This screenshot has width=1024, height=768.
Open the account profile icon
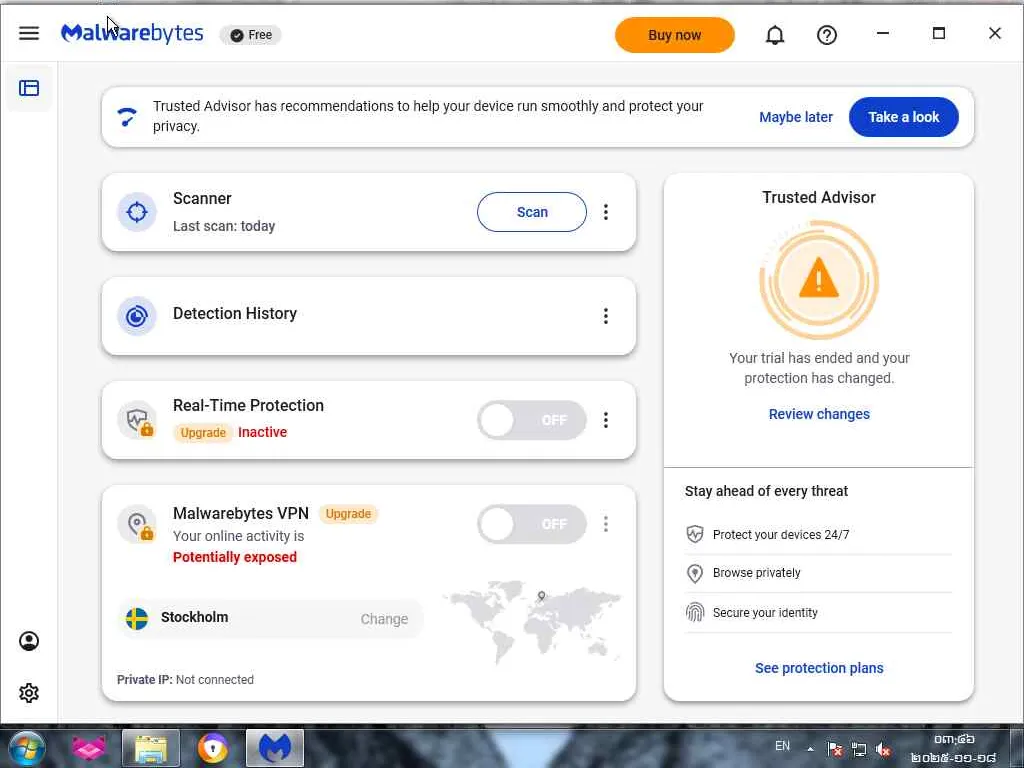coord(29,641)
